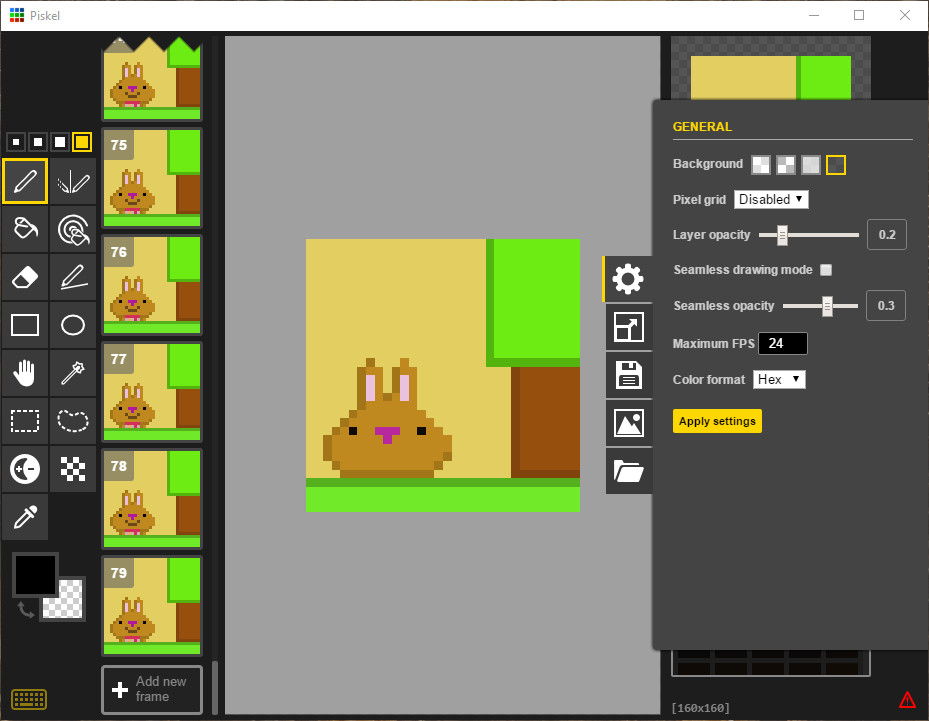Toggle Seamless drawing mode checkbox

click(826, 270)
